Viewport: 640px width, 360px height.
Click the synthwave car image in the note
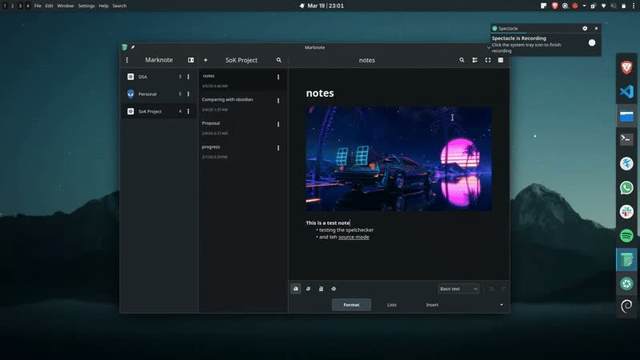[x=398, y=159]
